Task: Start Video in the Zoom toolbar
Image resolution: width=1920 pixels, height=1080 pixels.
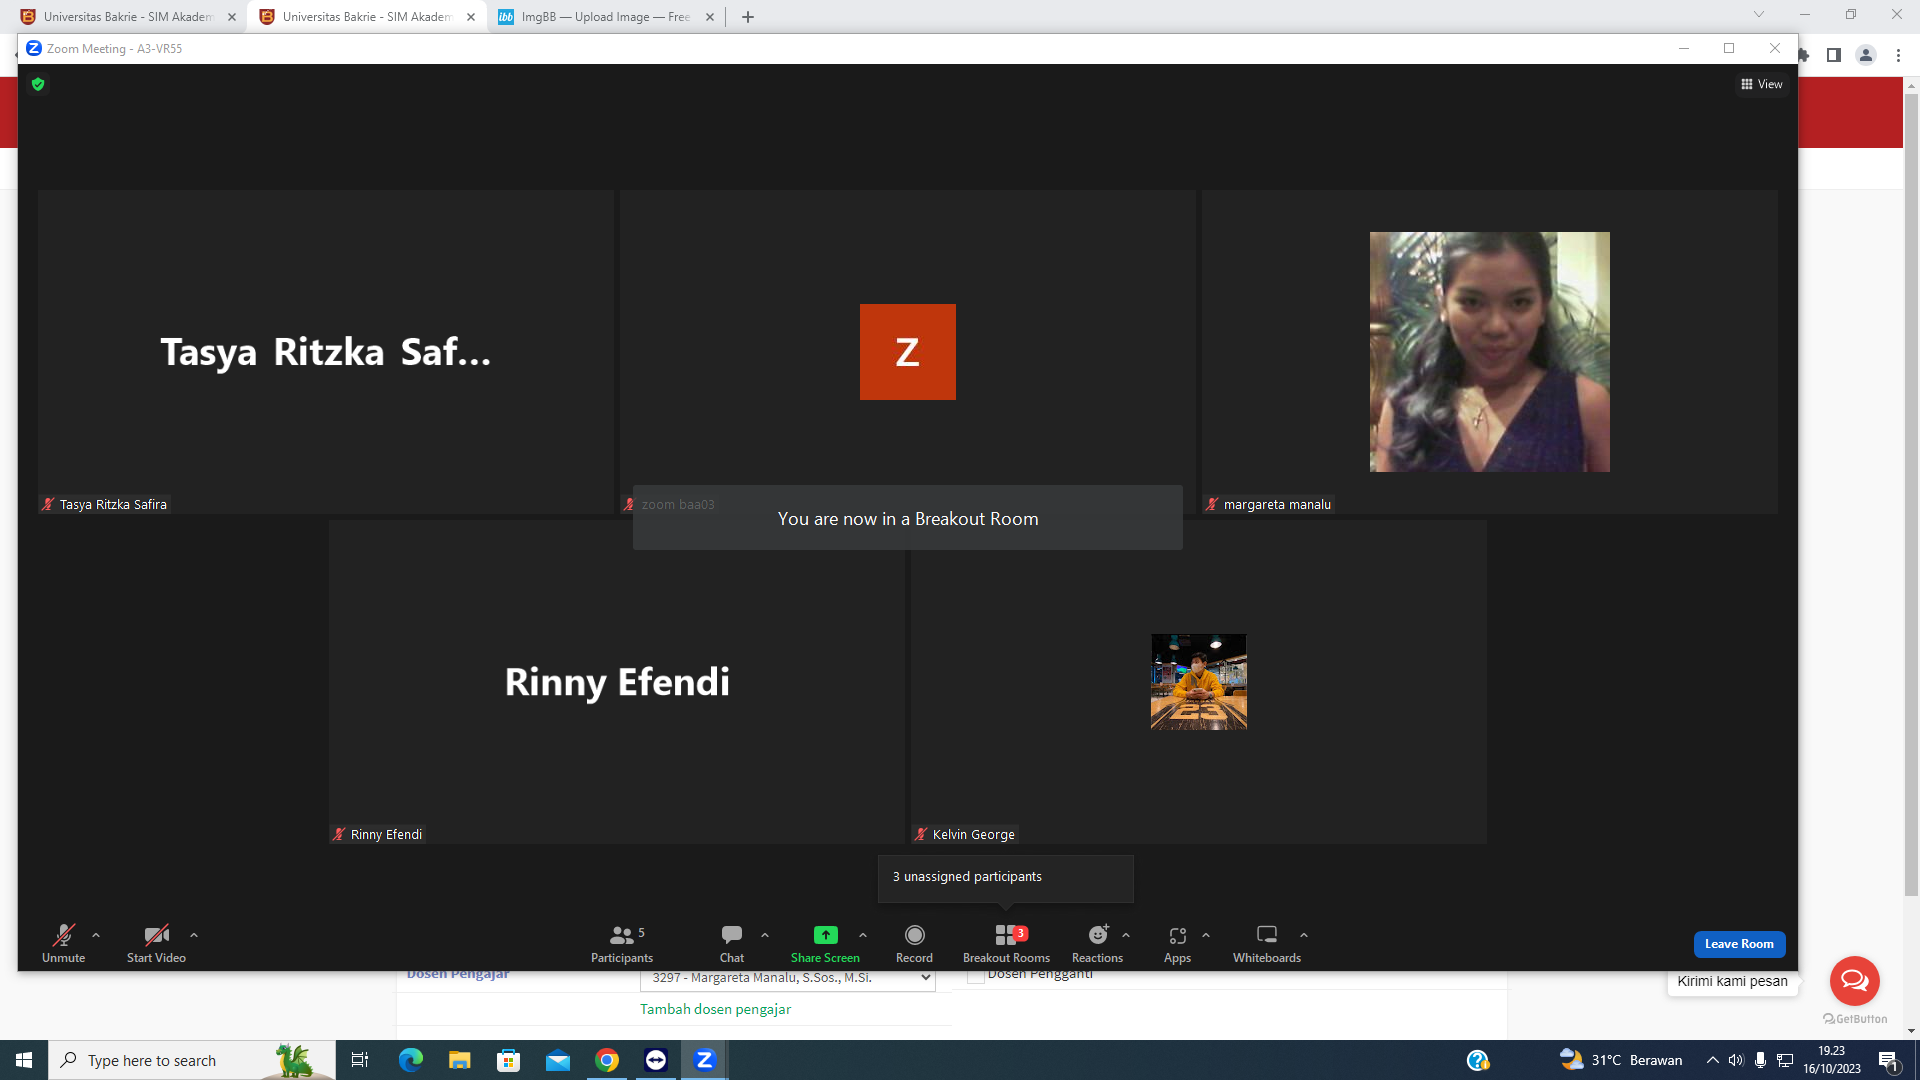Action: 156,943
